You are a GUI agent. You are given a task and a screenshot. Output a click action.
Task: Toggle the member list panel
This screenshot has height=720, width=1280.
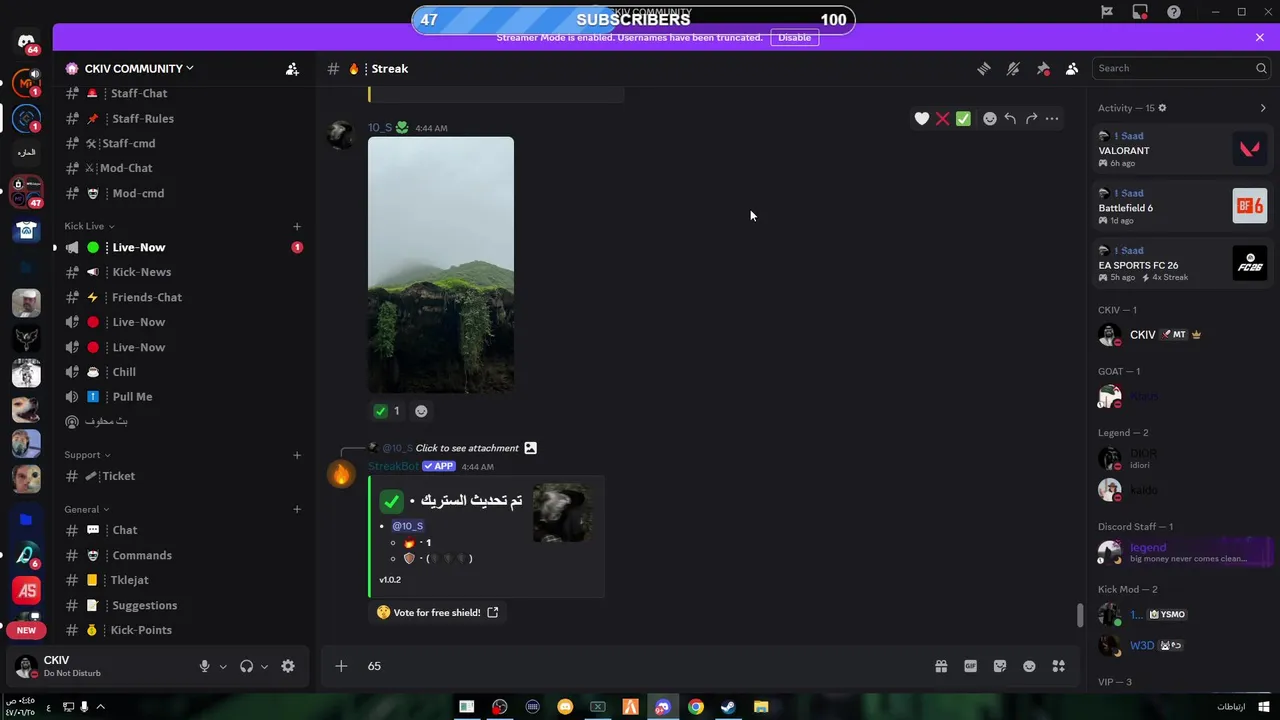point(1072,69)
